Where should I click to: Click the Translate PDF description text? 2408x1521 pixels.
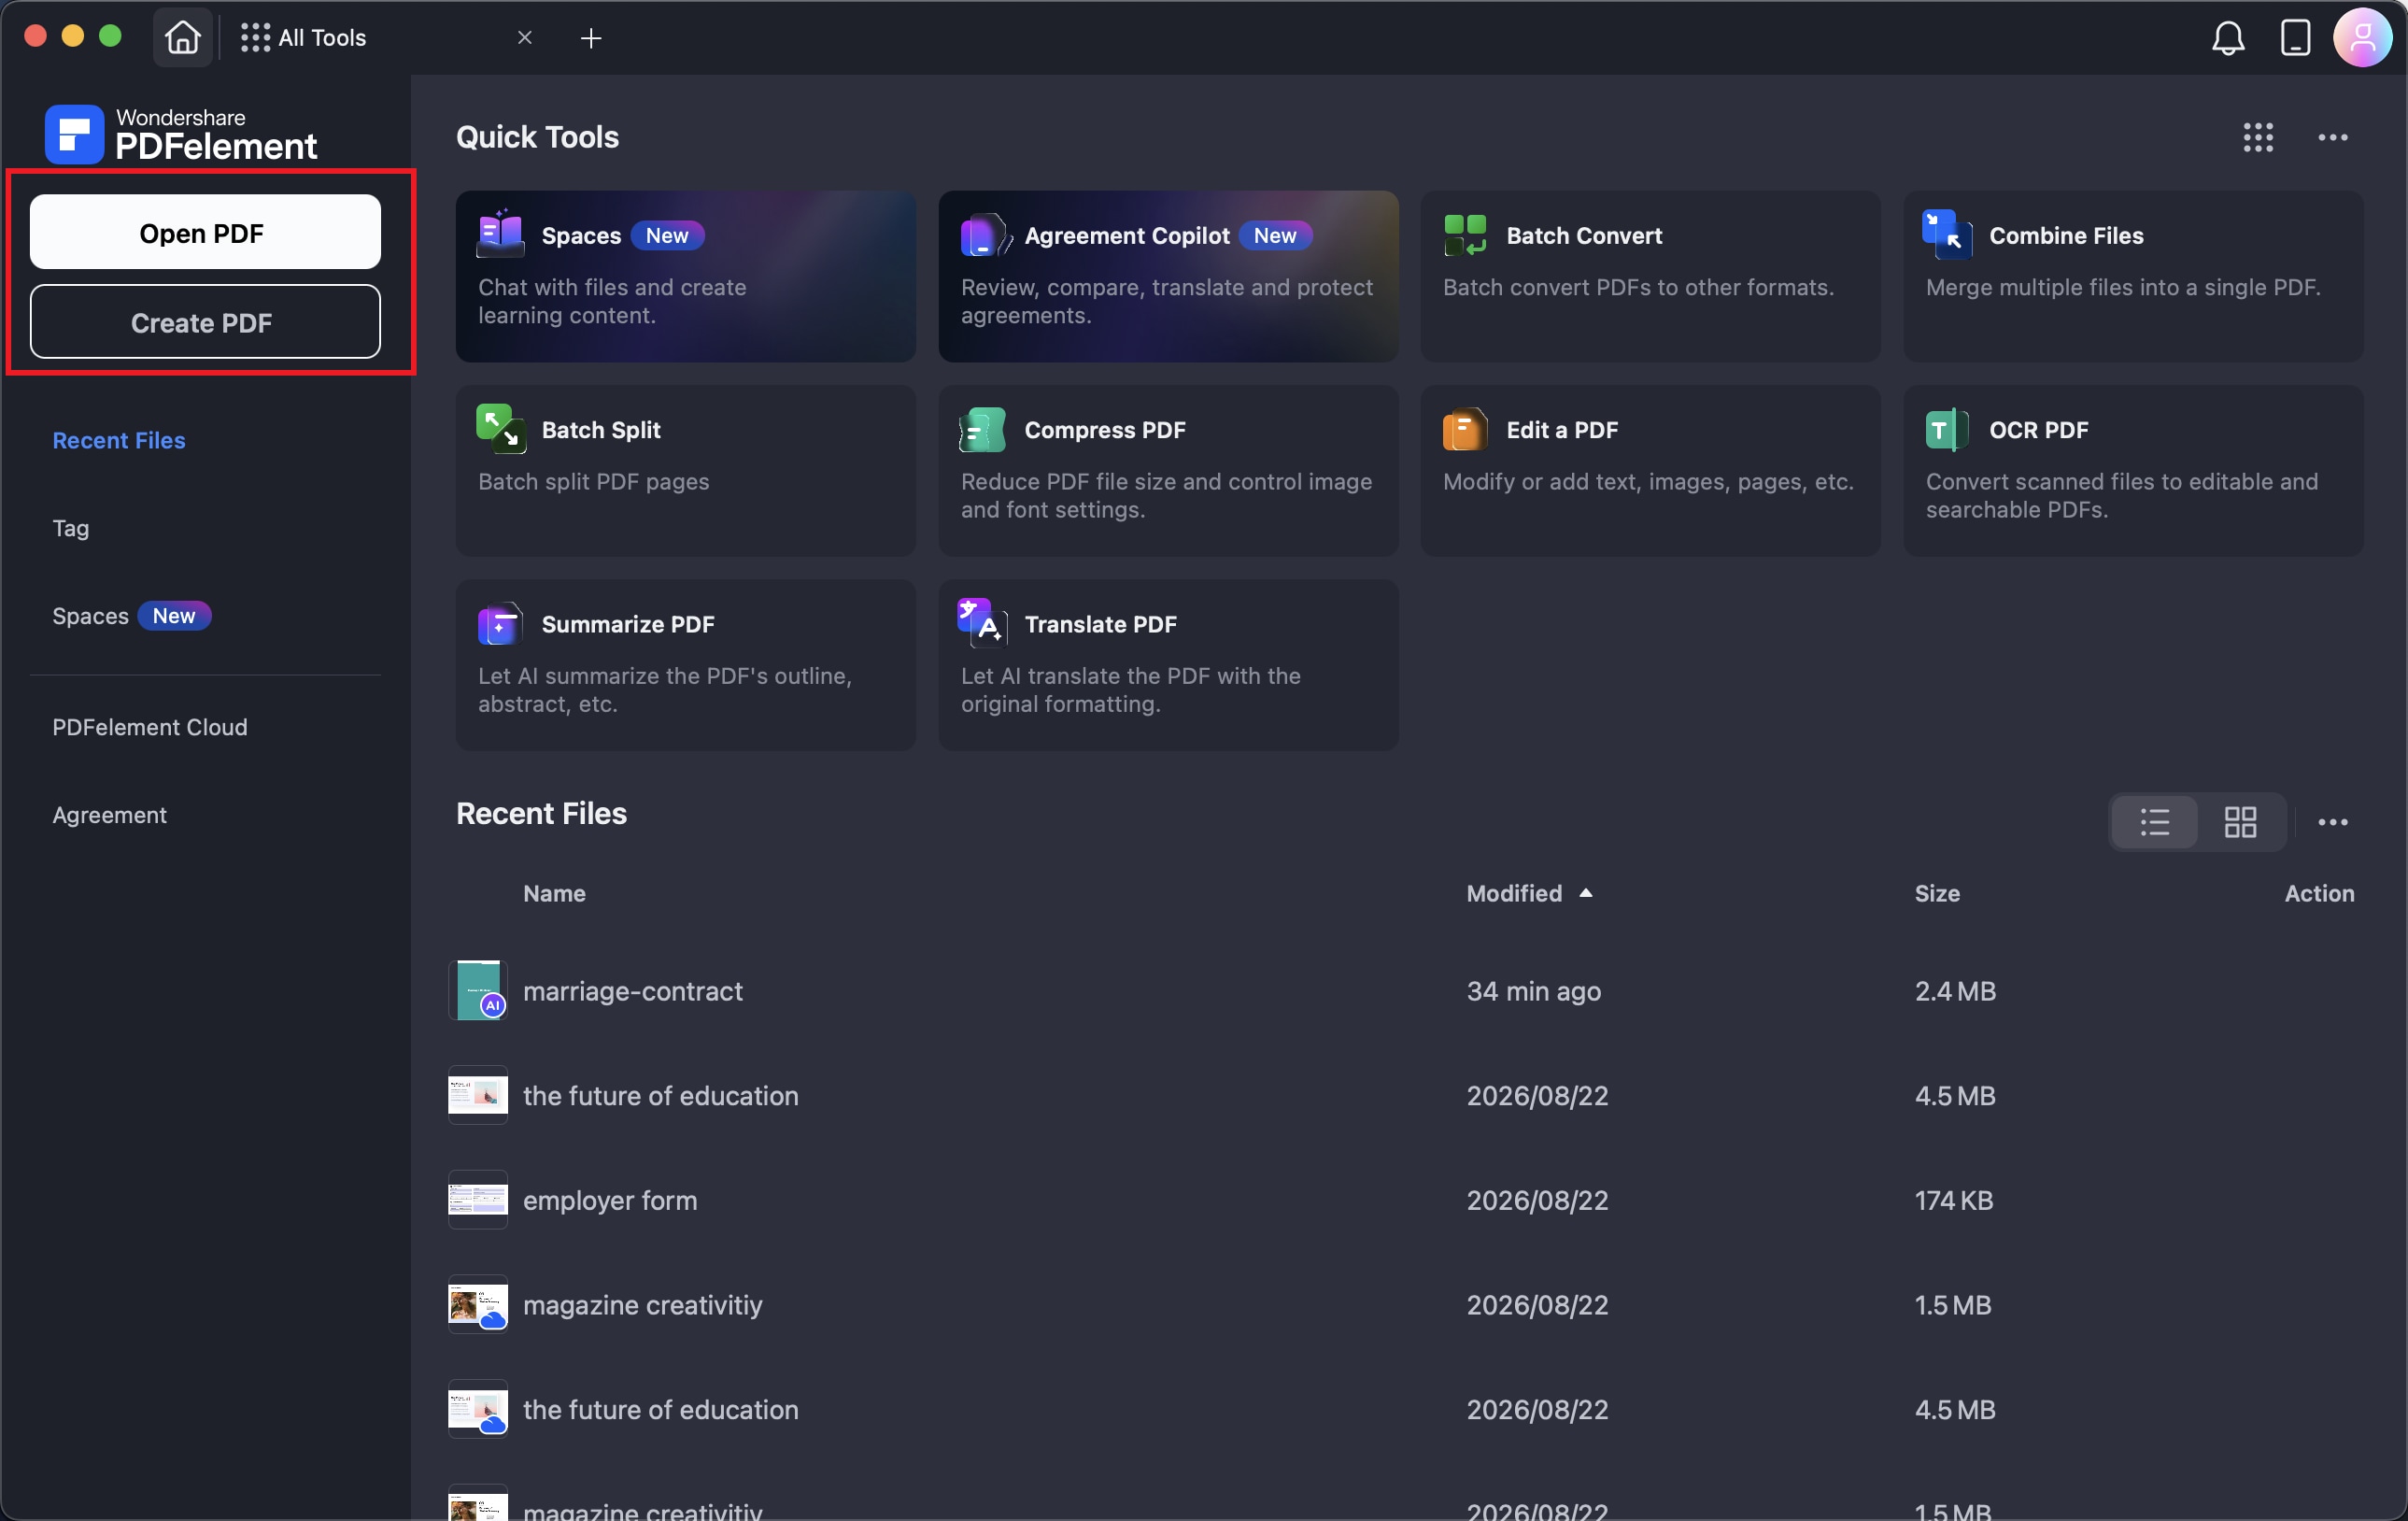coord(1130,689)
